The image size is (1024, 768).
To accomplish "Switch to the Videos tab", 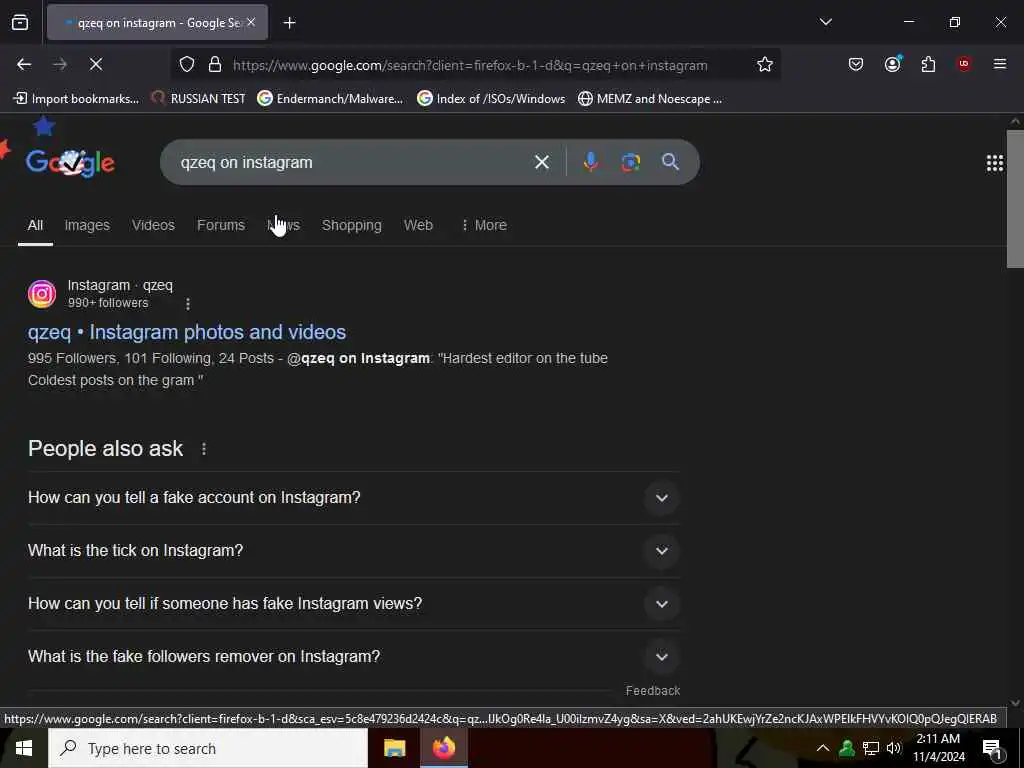I will tap(153, 225).
